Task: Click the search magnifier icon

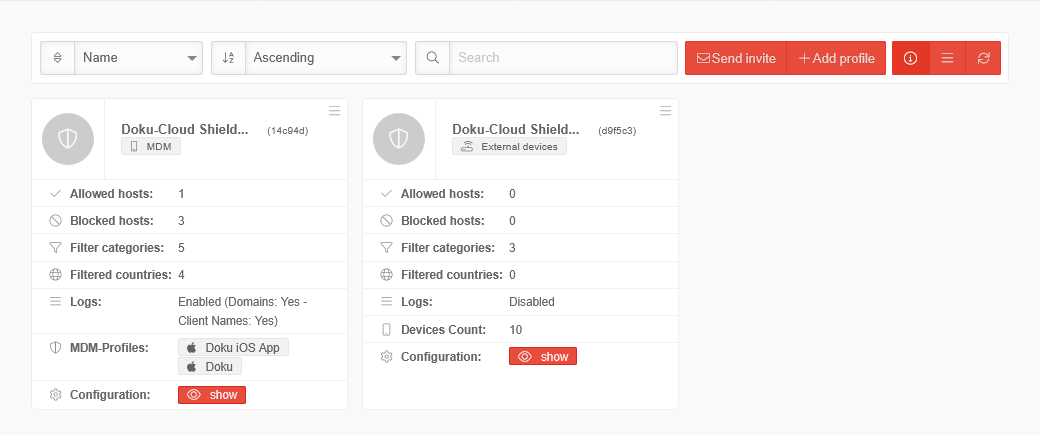Action: pyautogui.click(x=433, y=58)
